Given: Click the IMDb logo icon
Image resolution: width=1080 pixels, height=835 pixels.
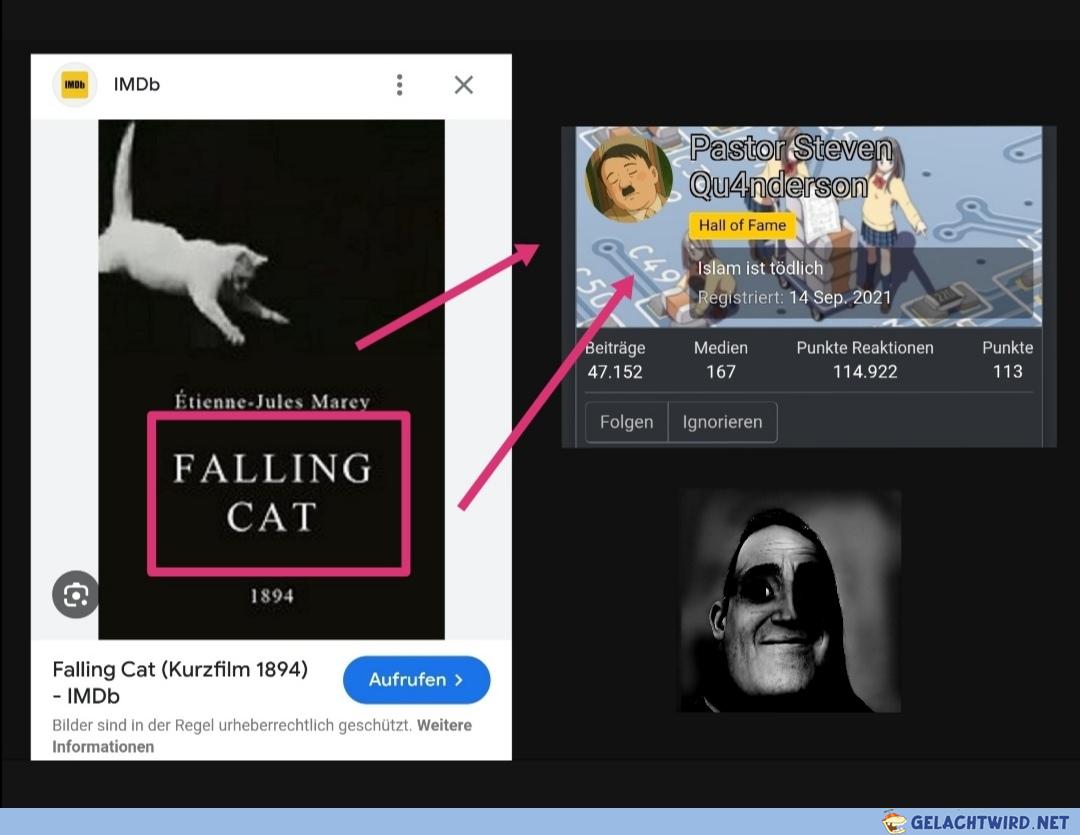Looking at the screenshot, I should click(75, 85).
